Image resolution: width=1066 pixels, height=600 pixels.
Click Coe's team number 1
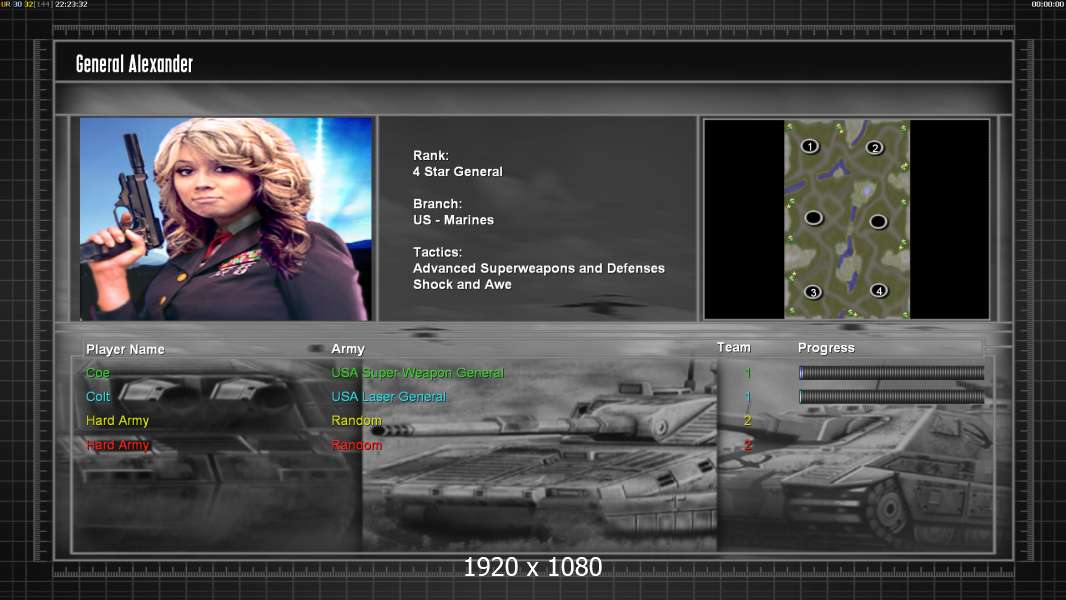click(x=748, y=373)
